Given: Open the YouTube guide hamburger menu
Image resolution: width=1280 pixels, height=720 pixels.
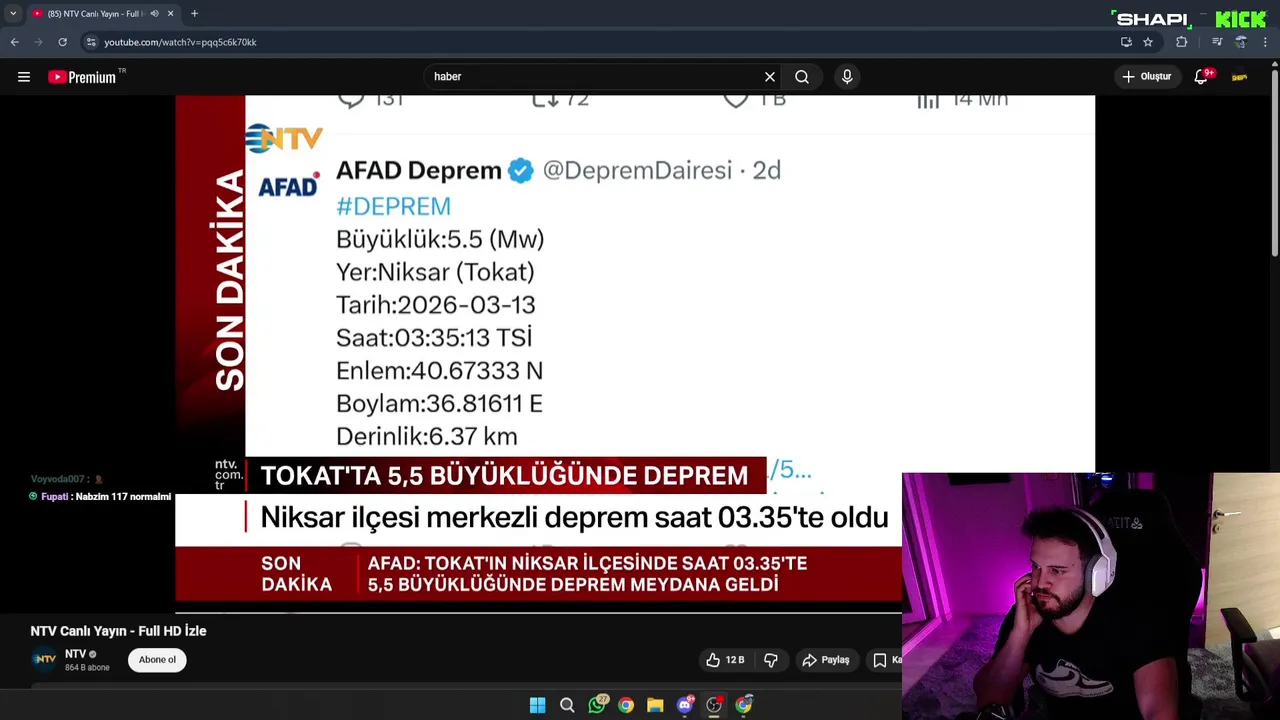Looking at the screenshot, I should pyautogui.click(x=24, y=77).
